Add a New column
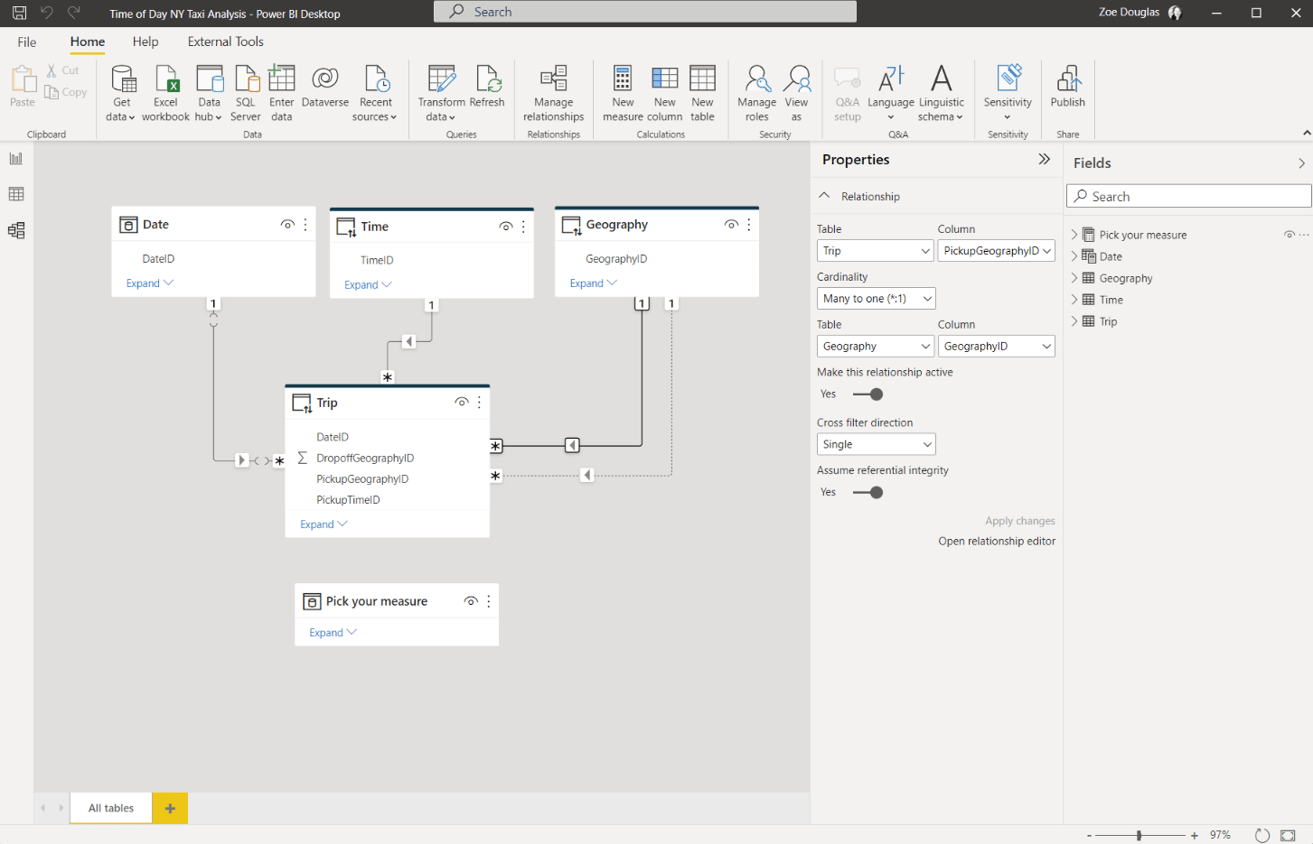This screenshot has width=1313, height=844. click(665, 93)
